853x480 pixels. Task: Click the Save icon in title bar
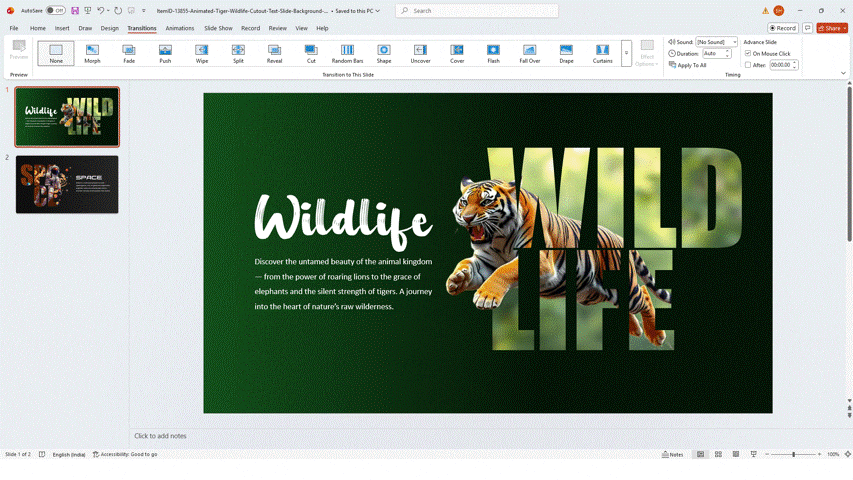pos(75,10)
